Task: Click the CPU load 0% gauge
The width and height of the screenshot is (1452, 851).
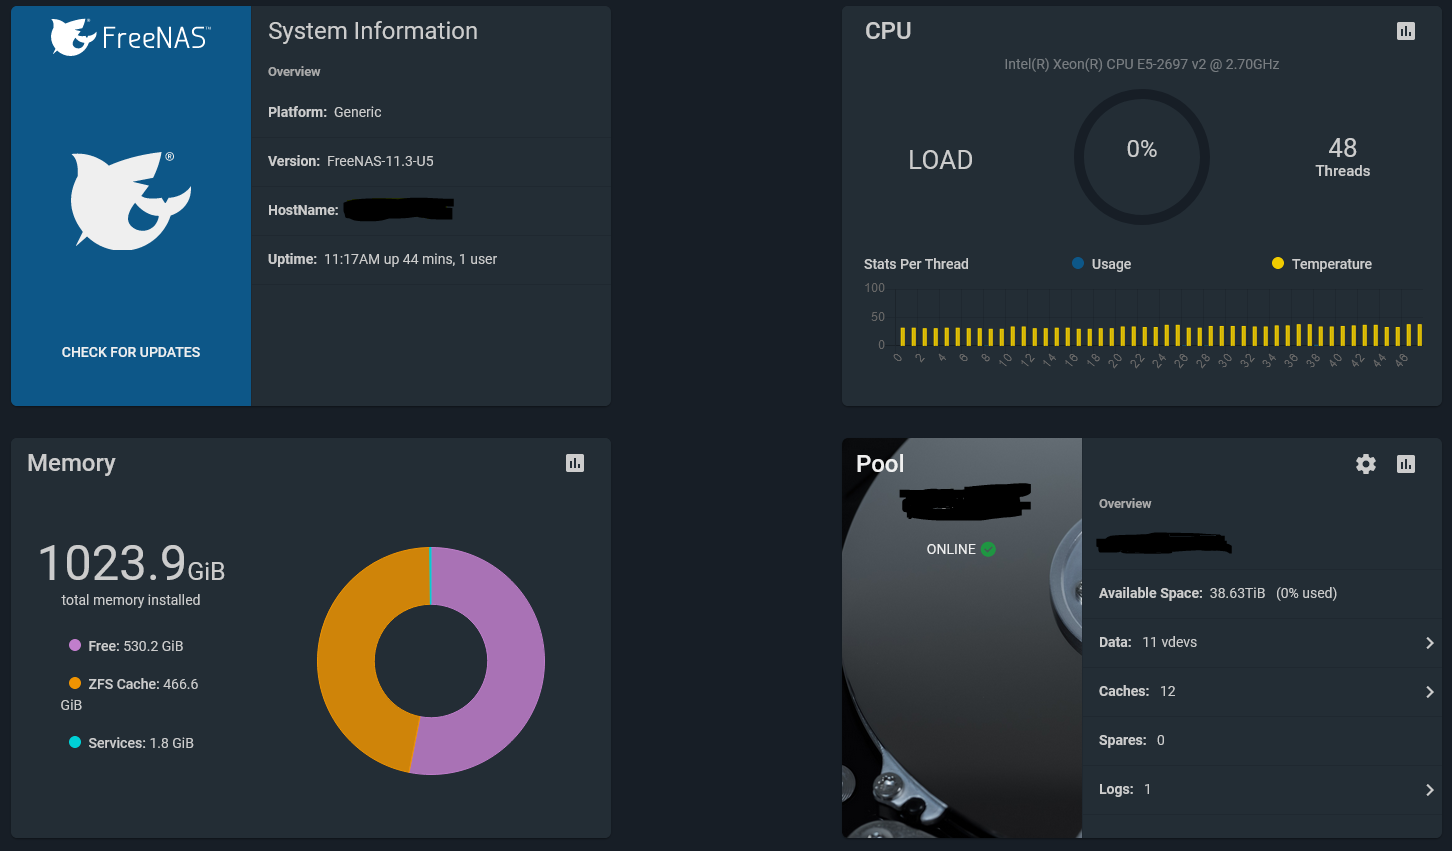Action: [1142, 157]
